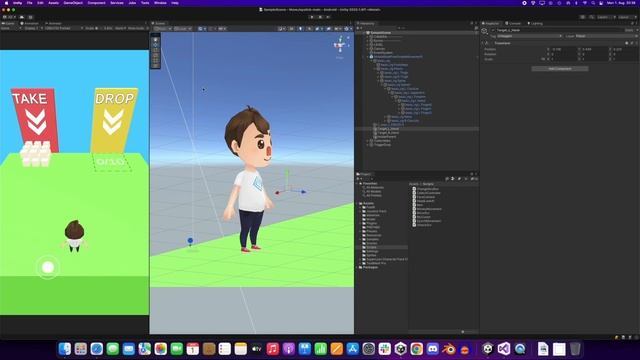640x360 pixels.
Task: Open Blender from the Dock
Action: [x=449, y=349]
